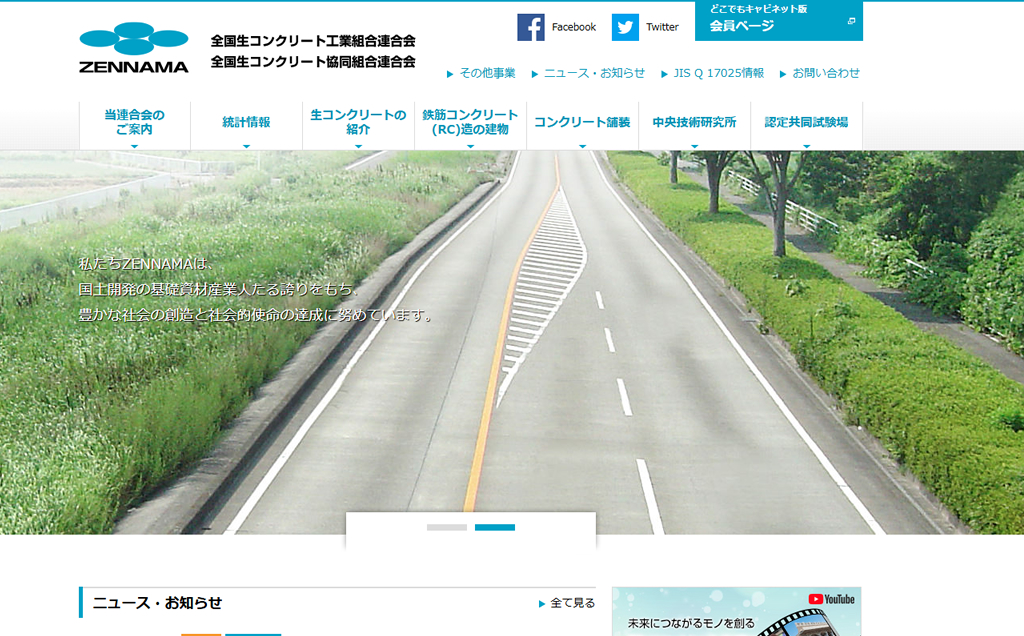The height and width of the screenshot is (636, 1024).
Task: Open the 会員ページ member button
Action: click(x=778, y=21)
